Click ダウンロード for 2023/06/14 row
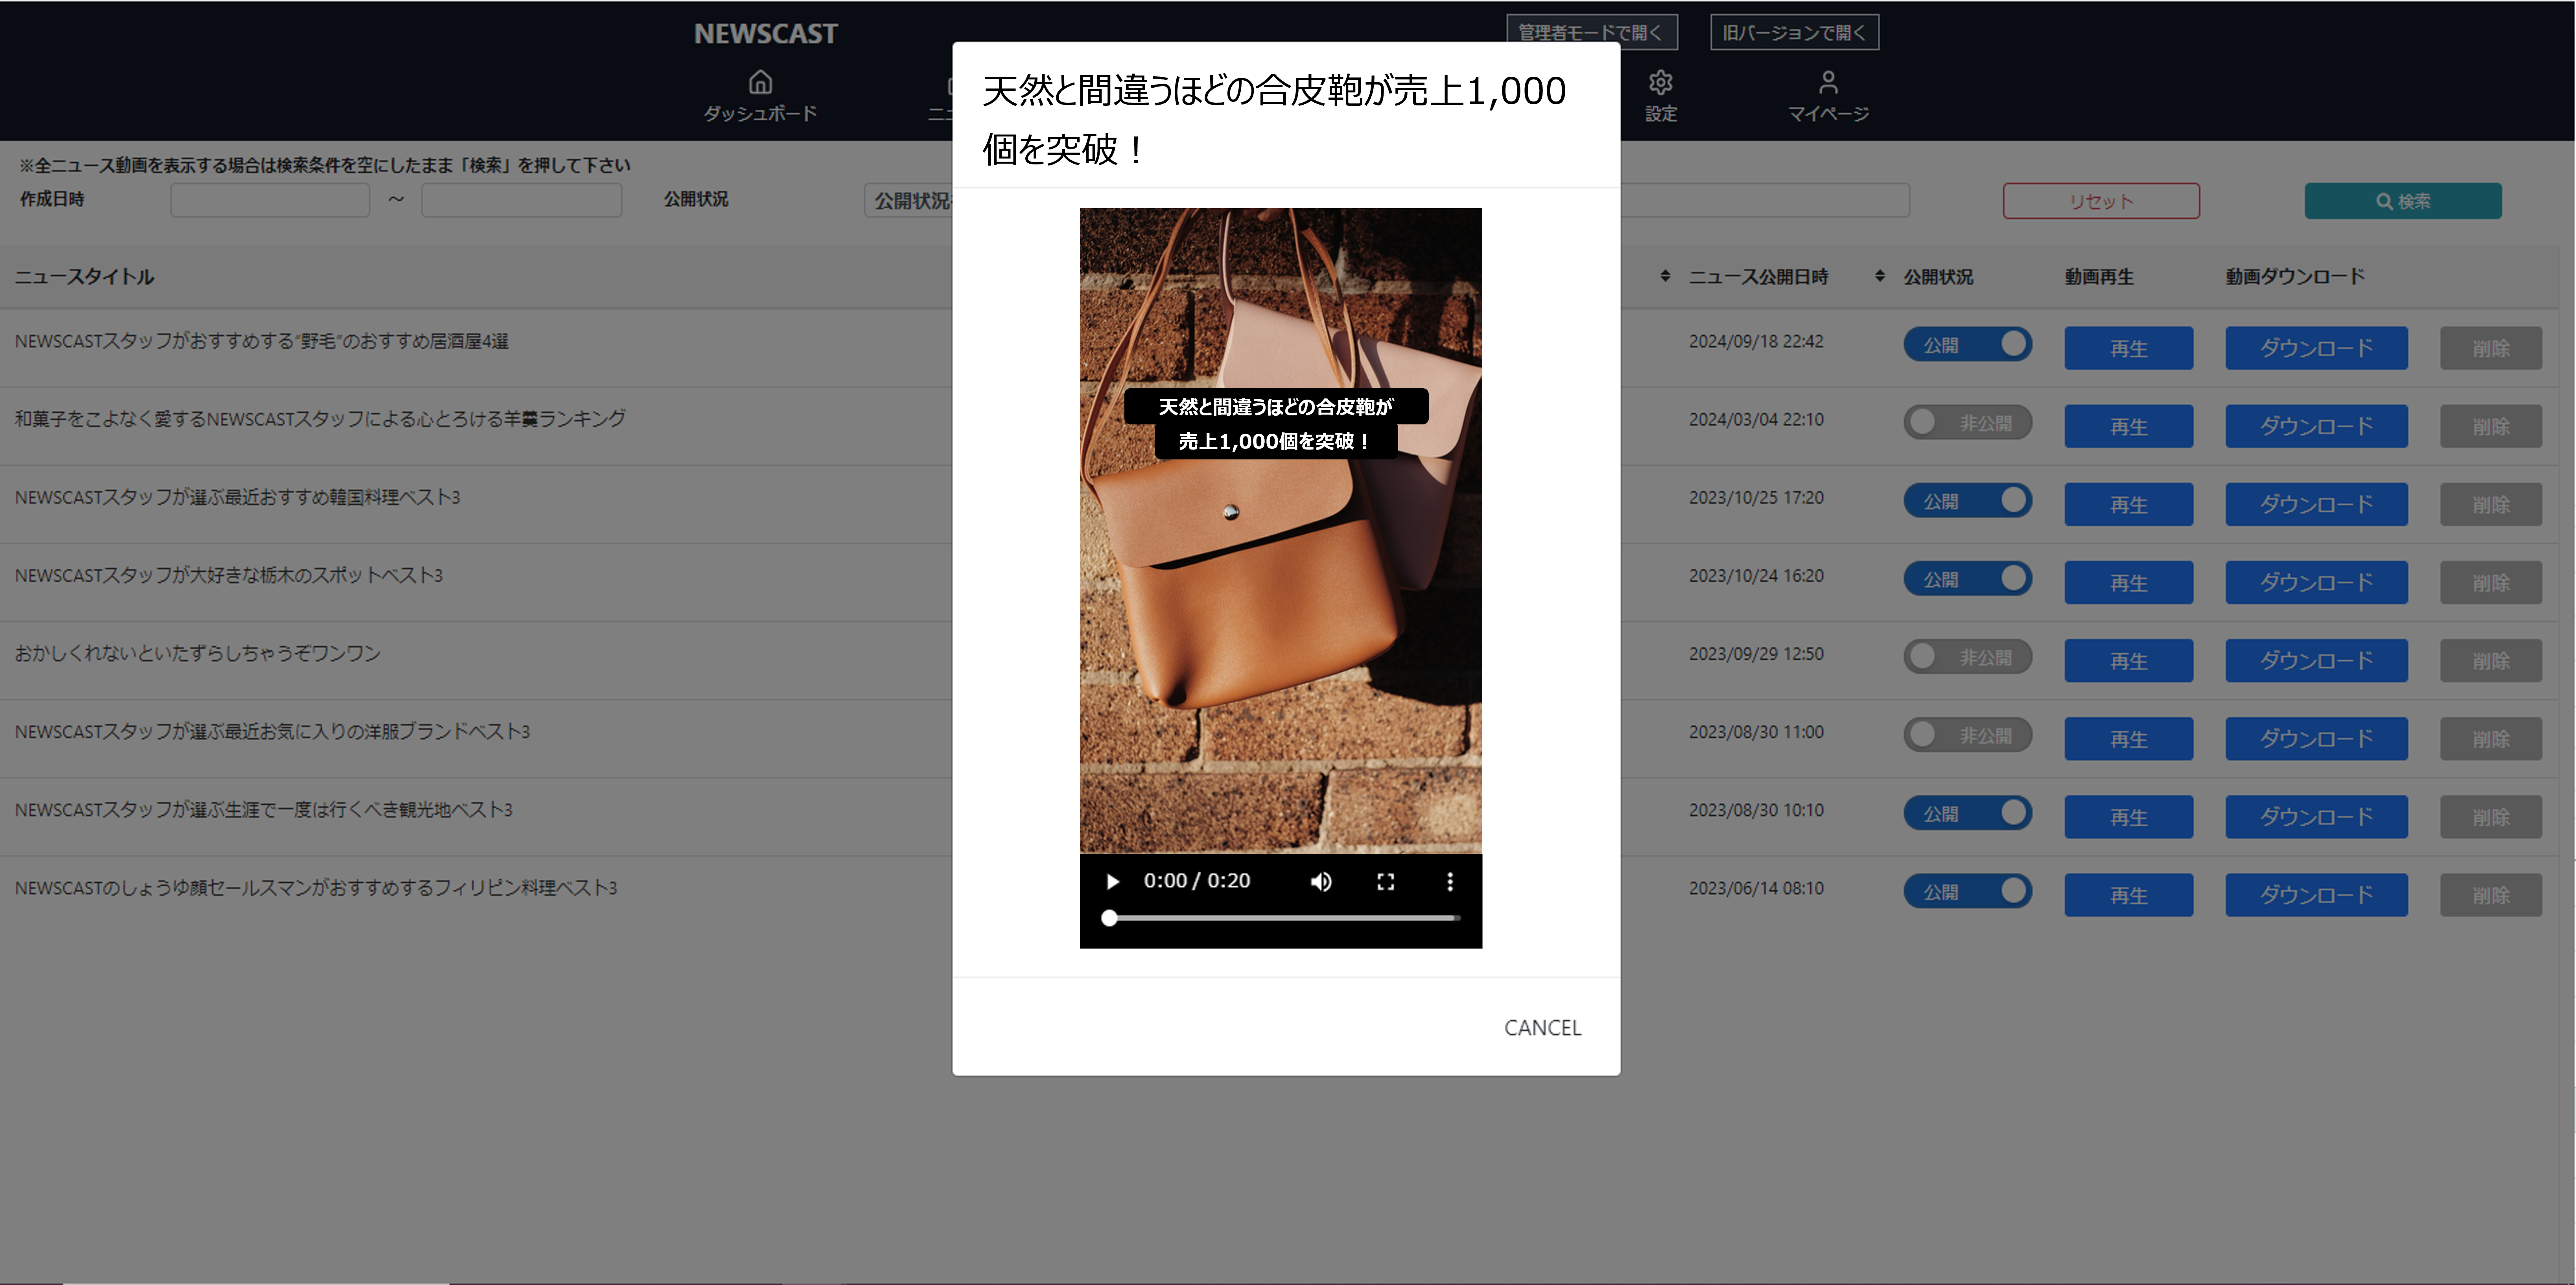Image resolution: width=2576 pixels, height=1285 pixels. point(2316,895)
